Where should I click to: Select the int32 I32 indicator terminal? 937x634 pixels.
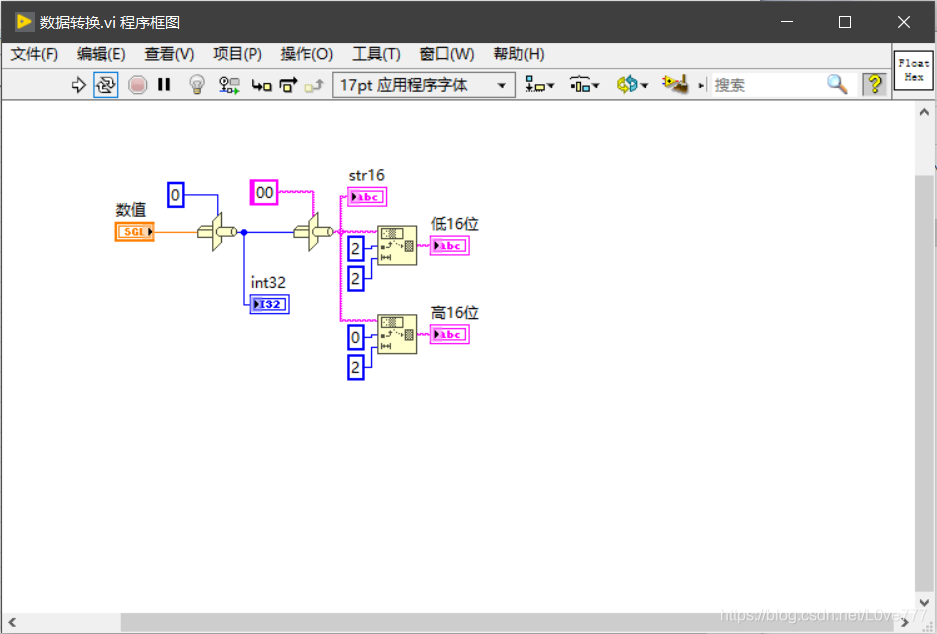[270, 304]
